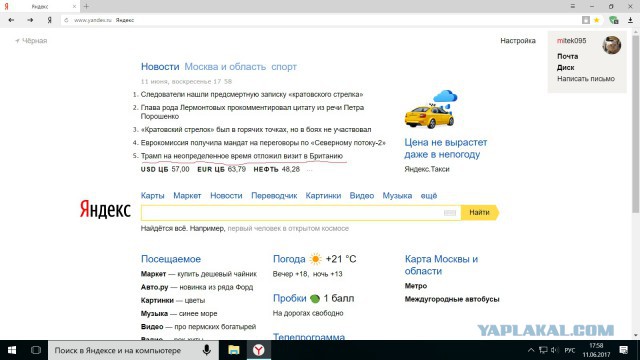The image size is (640, 360).
Task: Open on-screen keyboard icon in search field
Action: point(450,213)
